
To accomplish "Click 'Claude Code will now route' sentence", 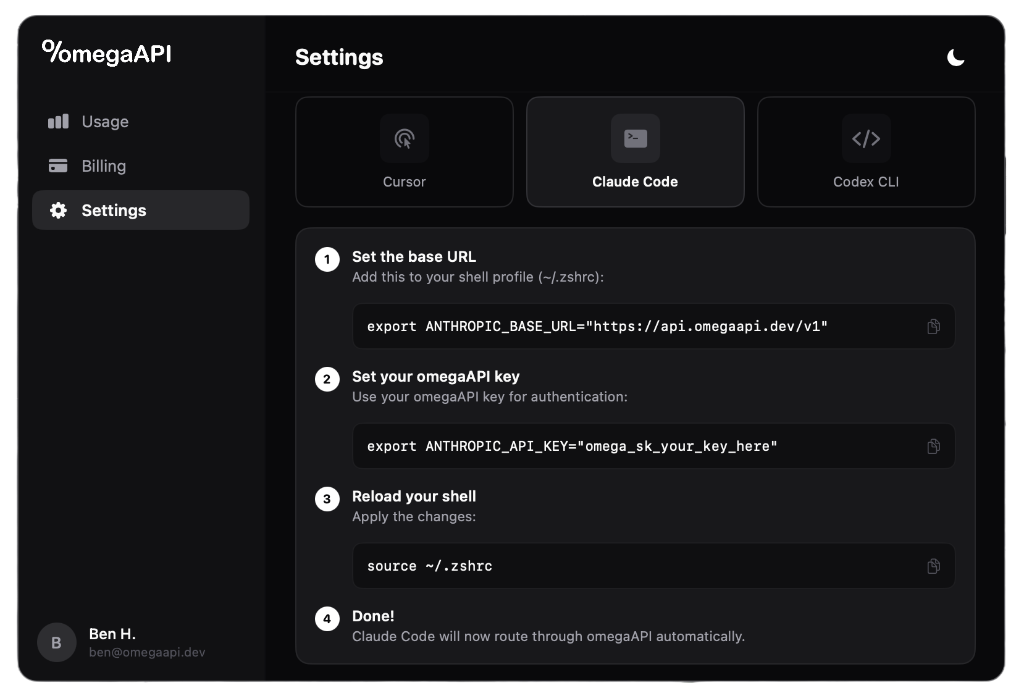I will pyautogui.click(x=549, y=636).
